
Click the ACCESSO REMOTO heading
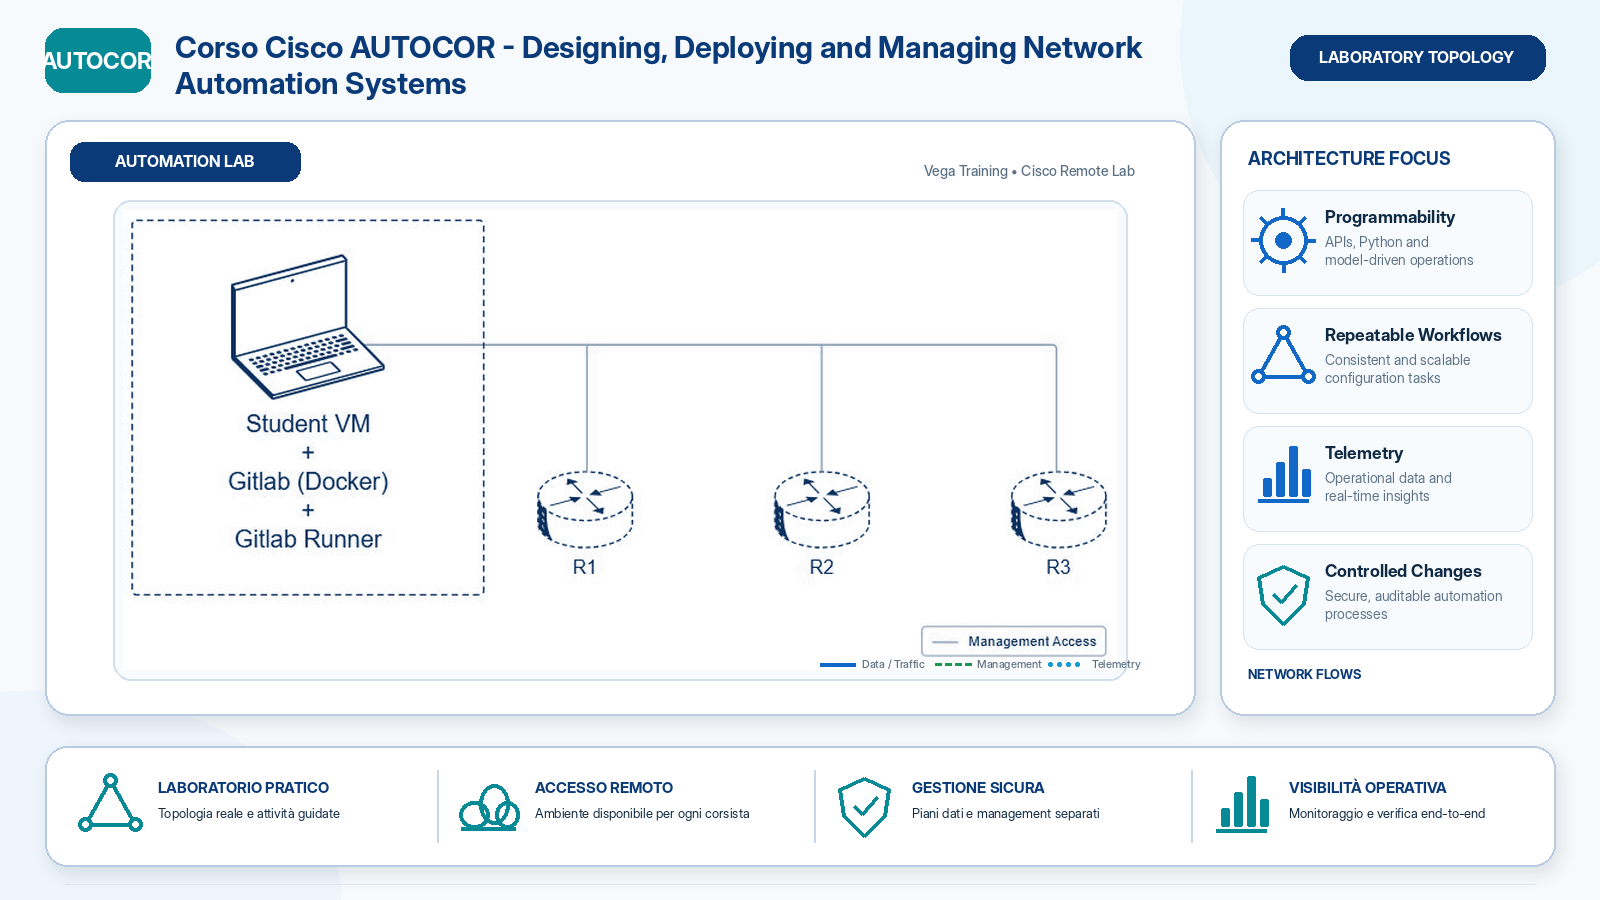point(604,788)
